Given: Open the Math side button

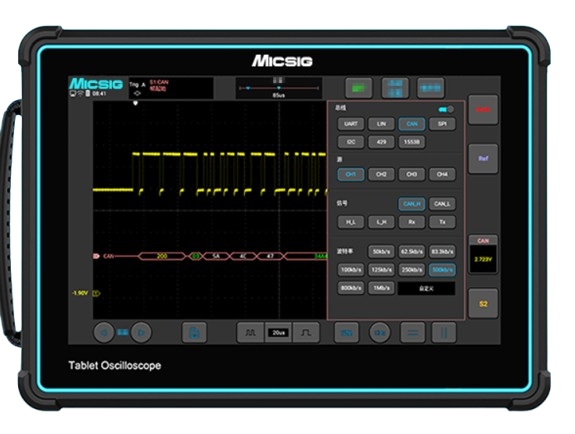Looking at the screenshot, I should point(483,110).
